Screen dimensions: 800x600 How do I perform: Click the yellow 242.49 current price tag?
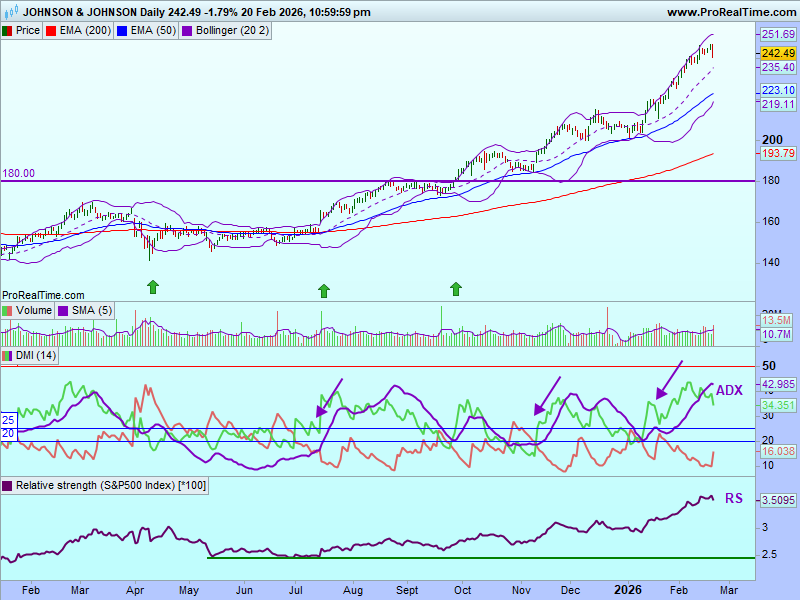tap(777, 53)
